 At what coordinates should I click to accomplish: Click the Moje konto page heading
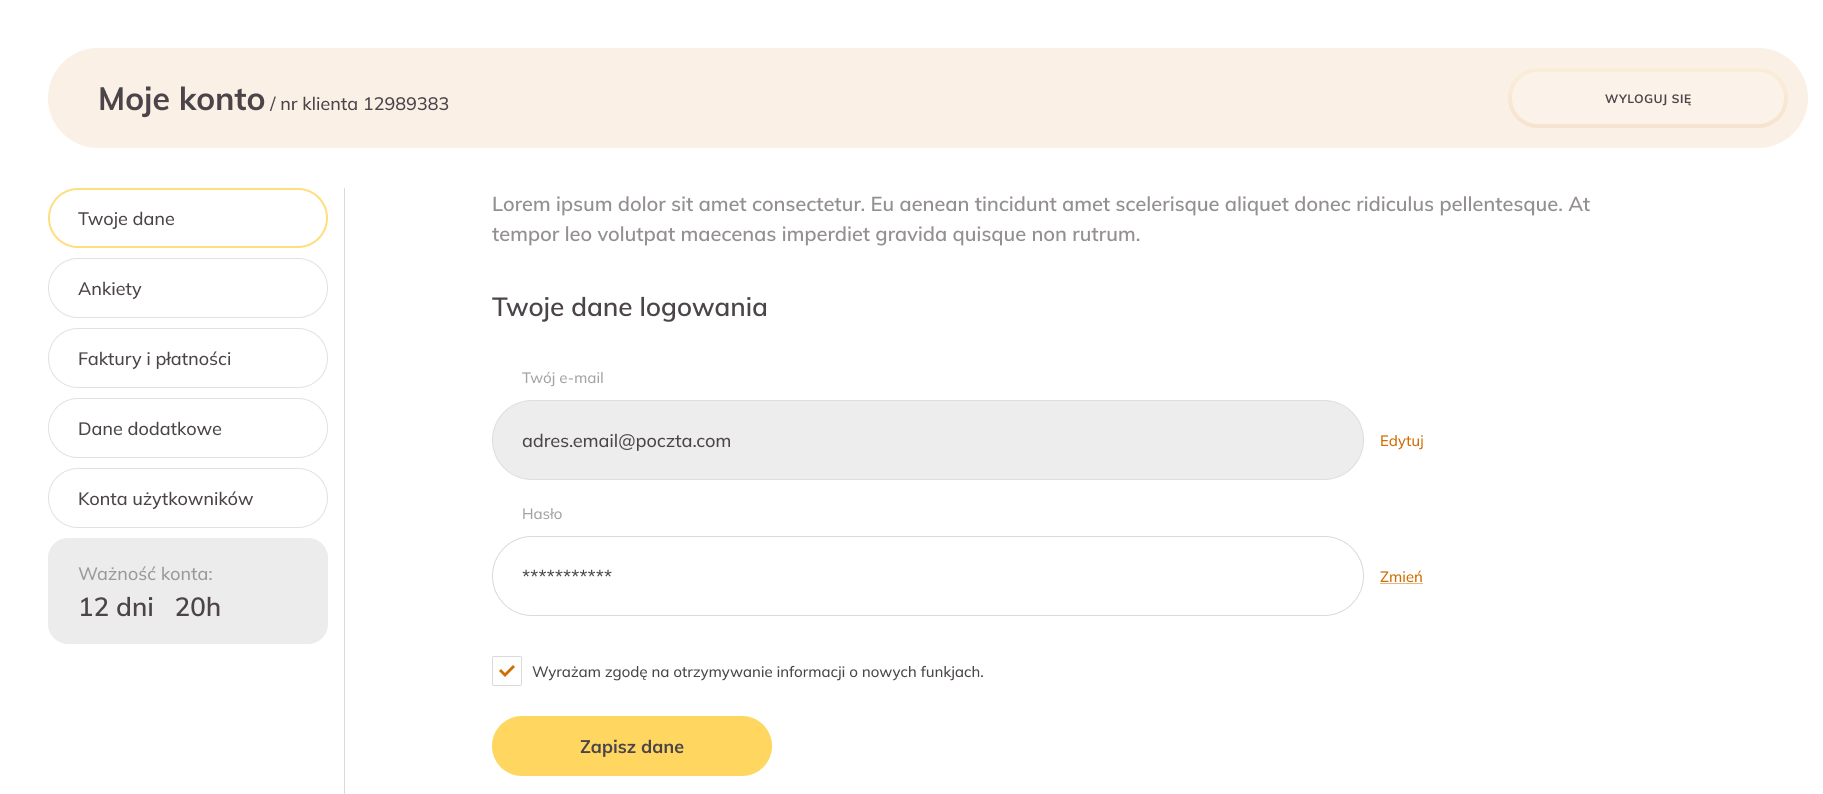tap(181, 99)
